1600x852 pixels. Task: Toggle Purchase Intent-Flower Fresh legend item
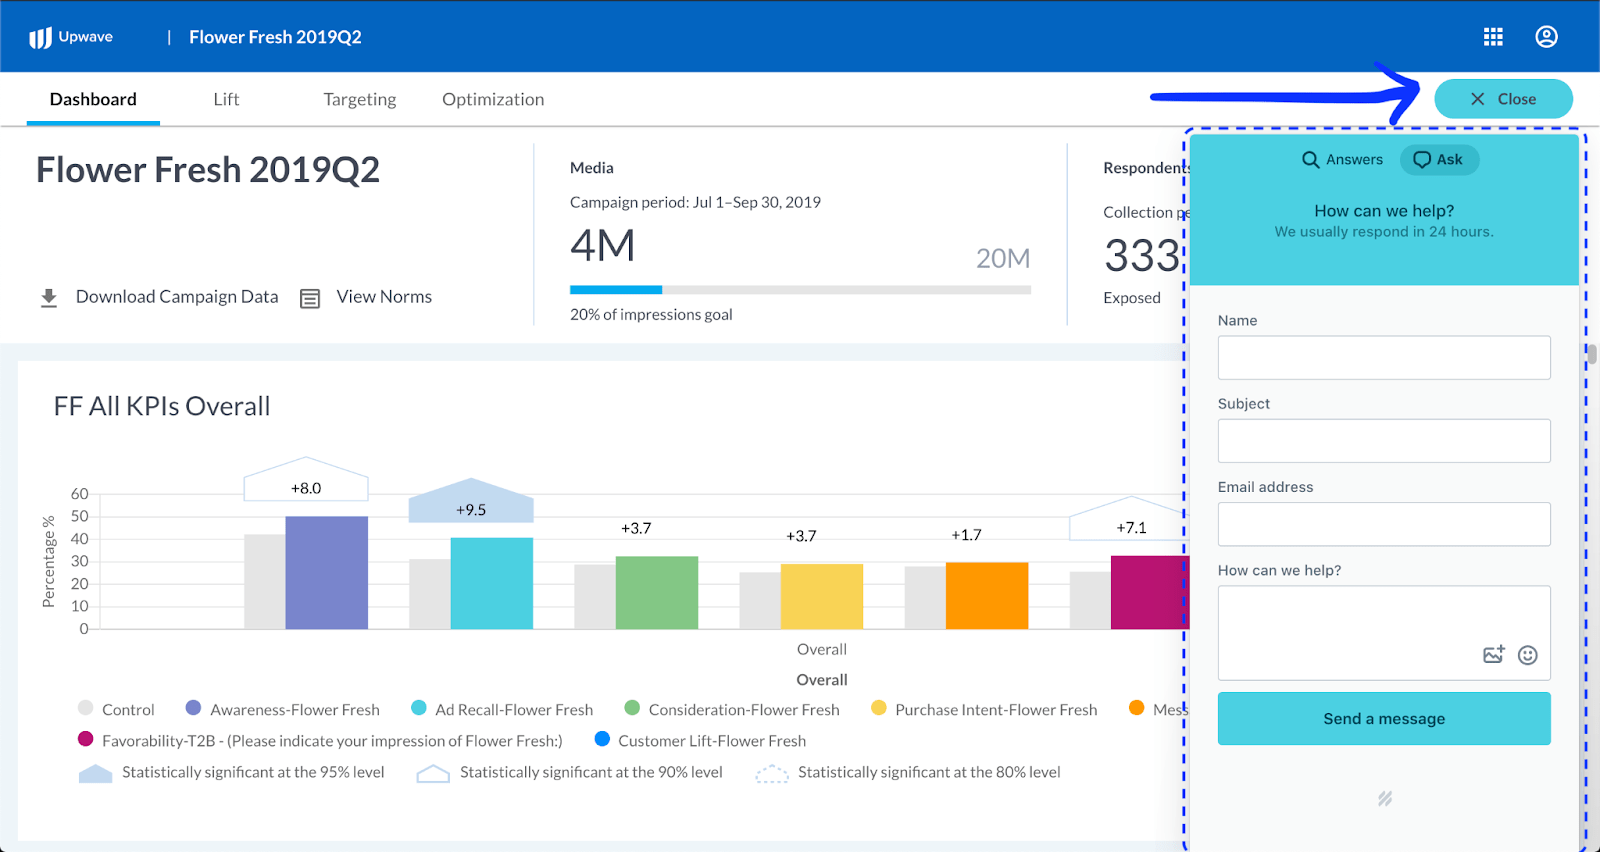(984, 709)
